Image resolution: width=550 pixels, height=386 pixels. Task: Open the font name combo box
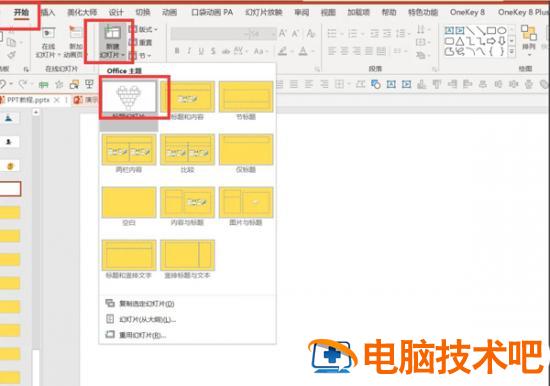tap(223, 34)
